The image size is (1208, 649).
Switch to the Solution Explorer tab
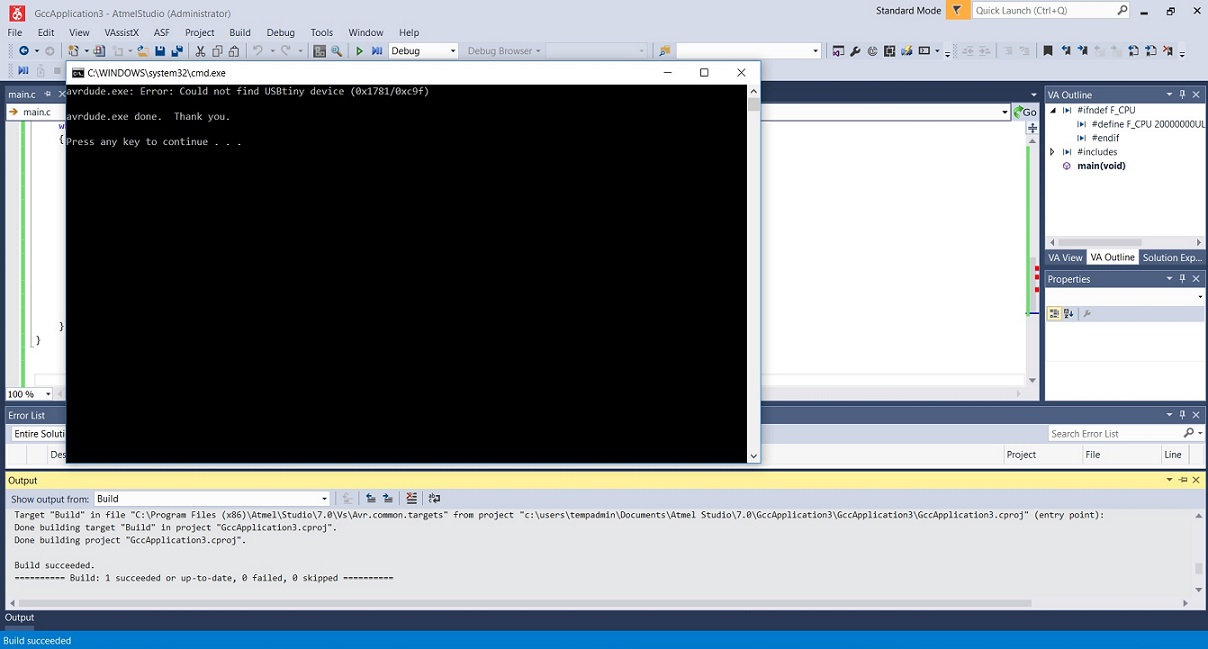click(1172, 258)
